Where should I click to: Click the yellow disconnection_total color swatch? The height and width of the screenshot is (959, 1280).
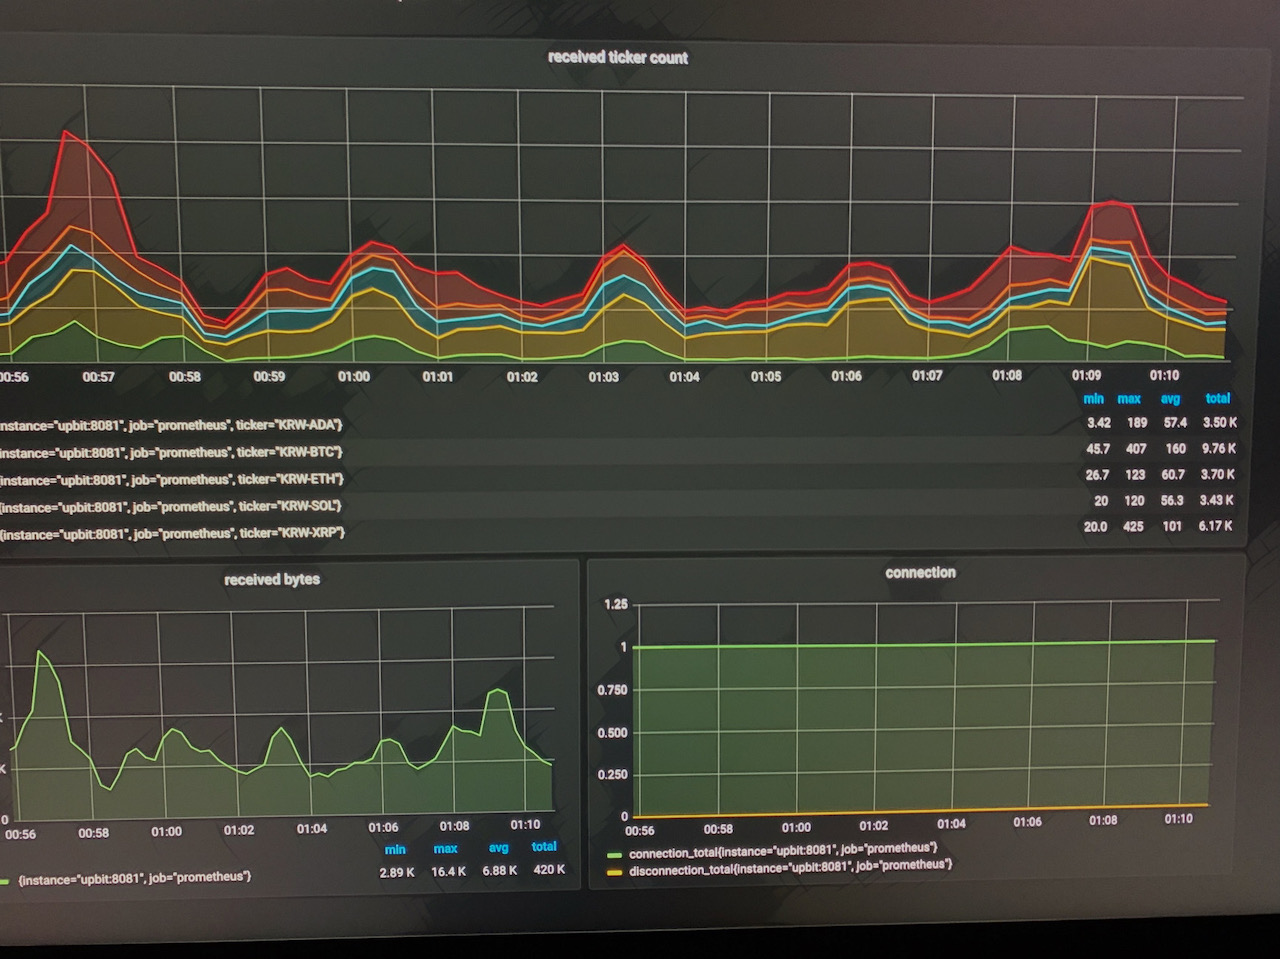(614, 872)
